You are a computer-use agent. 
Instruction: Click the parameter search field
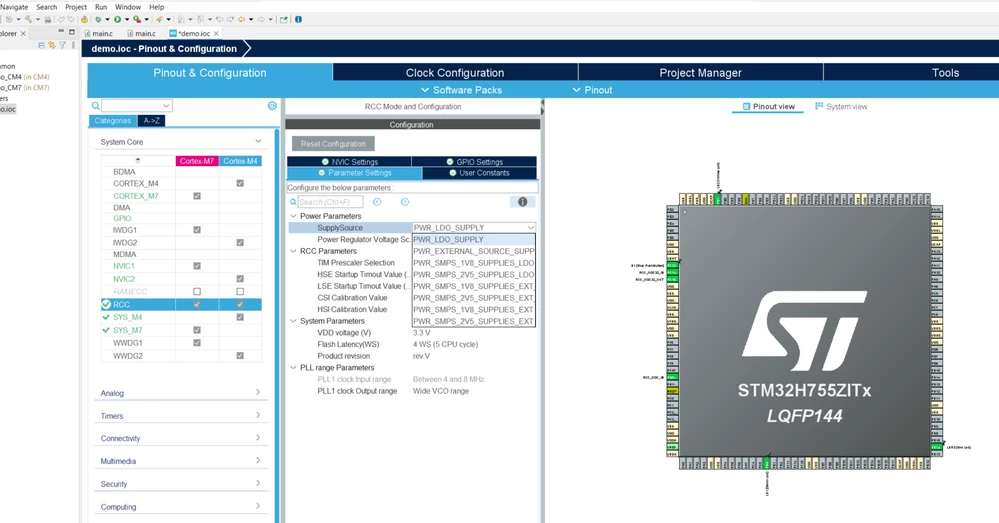point(331,202)
